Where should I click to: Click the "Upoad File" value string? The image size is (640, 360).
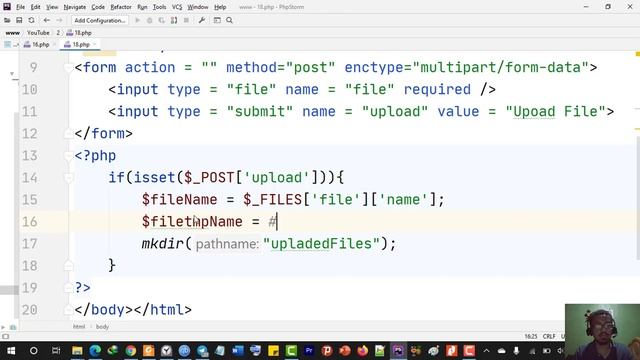click(x=556, y=111)
